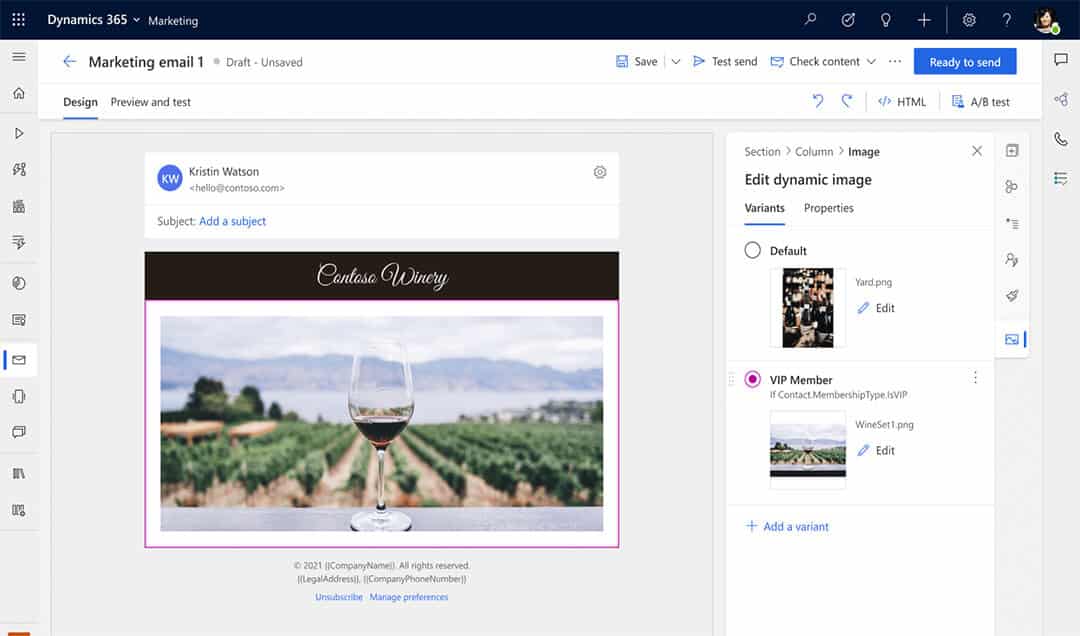1080x636 pixels.
Task: Click the redo arrow icon
Action: pos(847,101)
